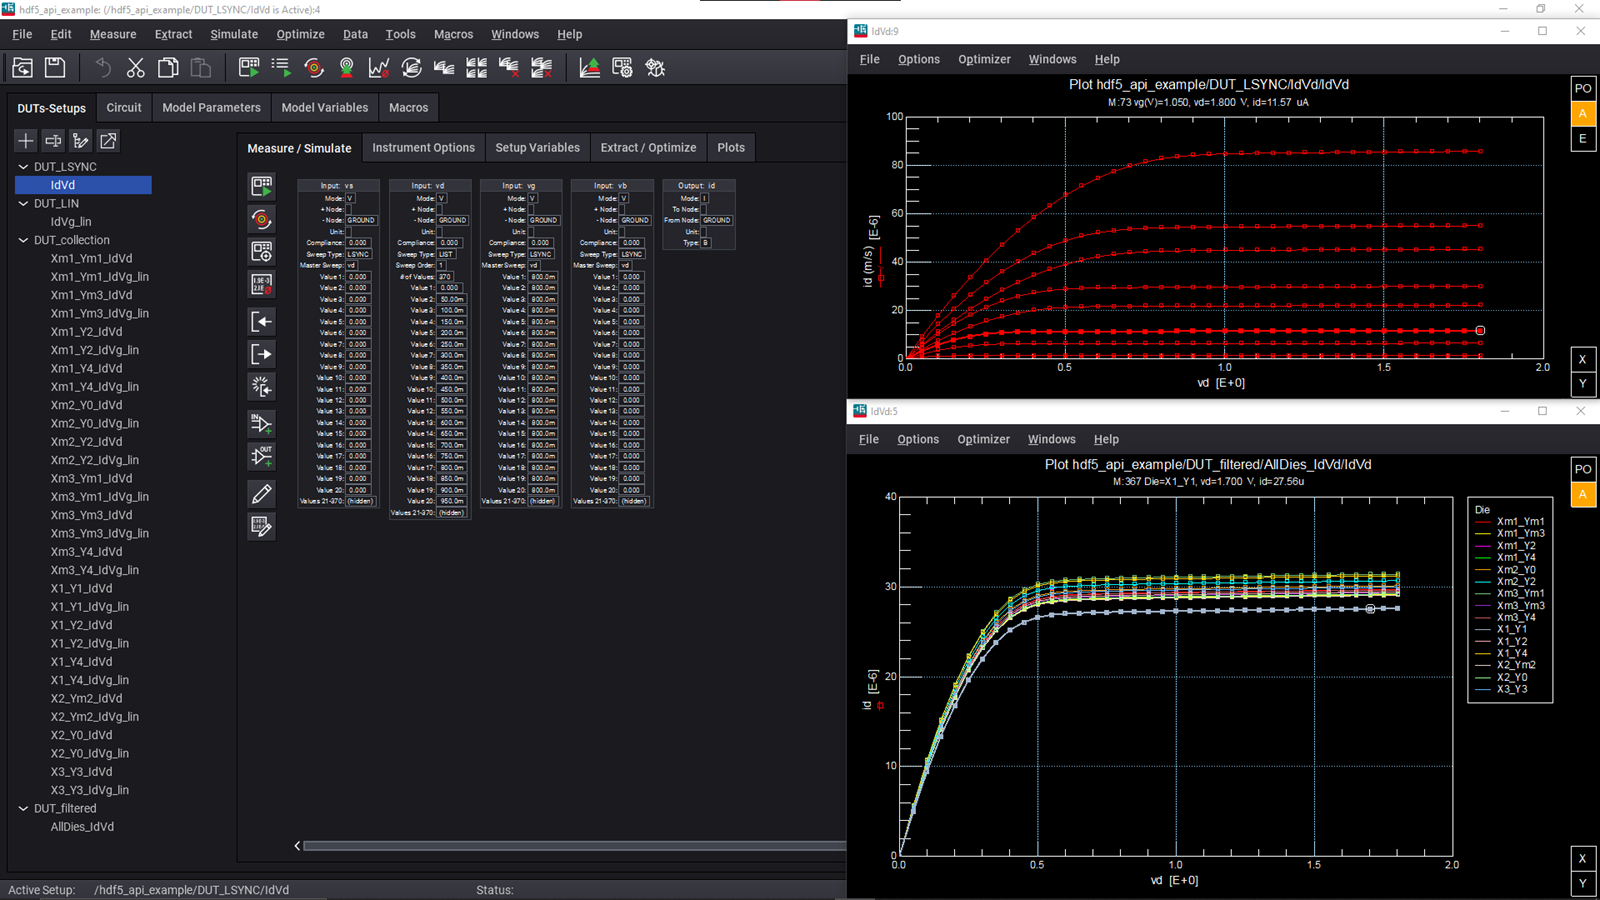1600x900 pixels.
Task: Click the Cut scissors icon on the toolbar
Action: [x=135, y=67]
